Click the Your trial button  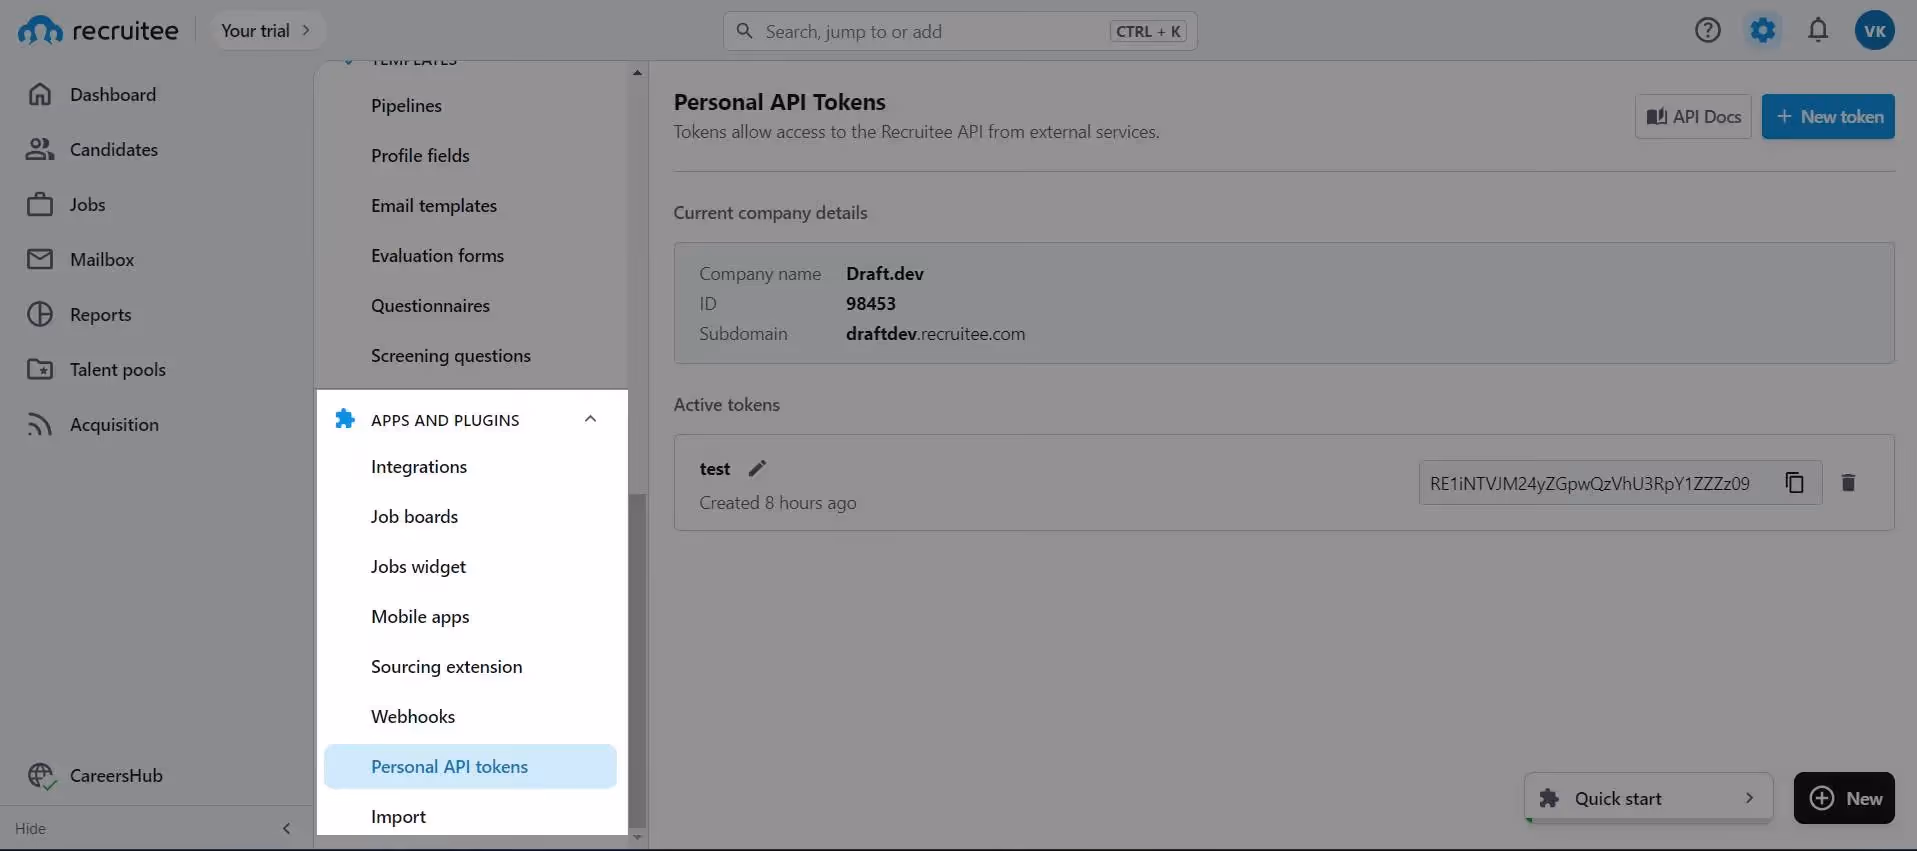[266, 30]
